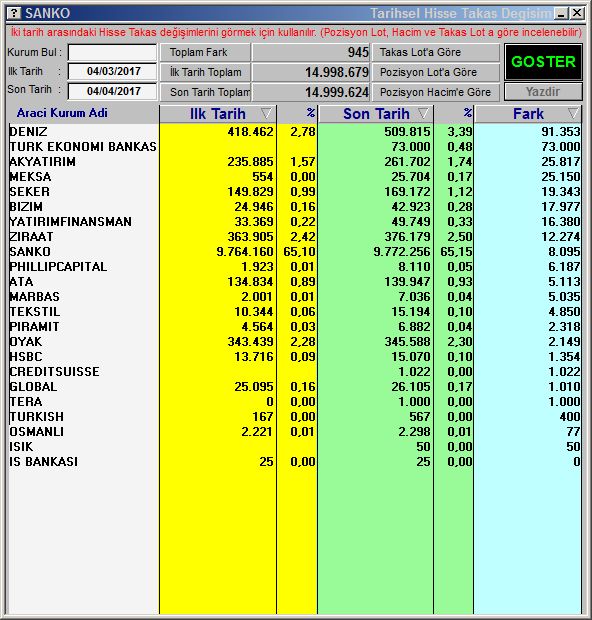Click the Ilk Tarih date field
This screenshot has height=620, width=592.
[x=112, y=72]
